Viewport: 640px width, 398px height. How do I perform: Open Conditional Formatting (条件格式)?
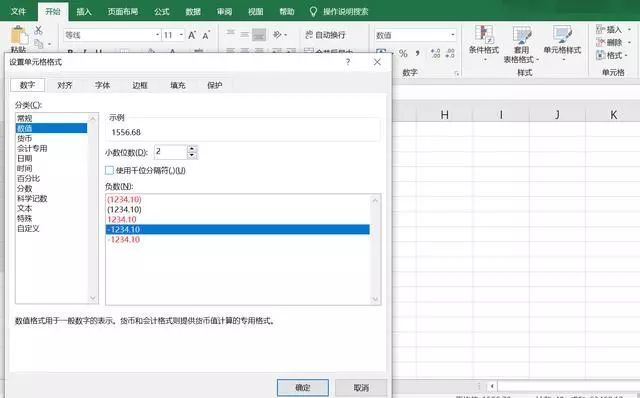(x=484, y=43)
